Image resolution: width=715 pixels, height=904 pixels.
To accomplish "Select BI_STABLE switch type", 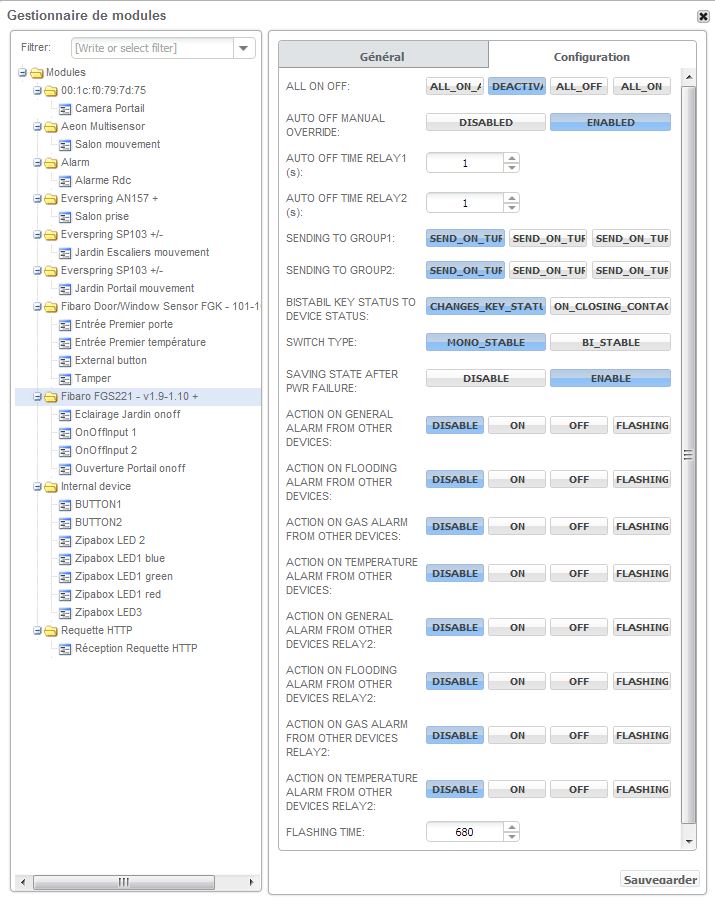I will click(610, 342).
